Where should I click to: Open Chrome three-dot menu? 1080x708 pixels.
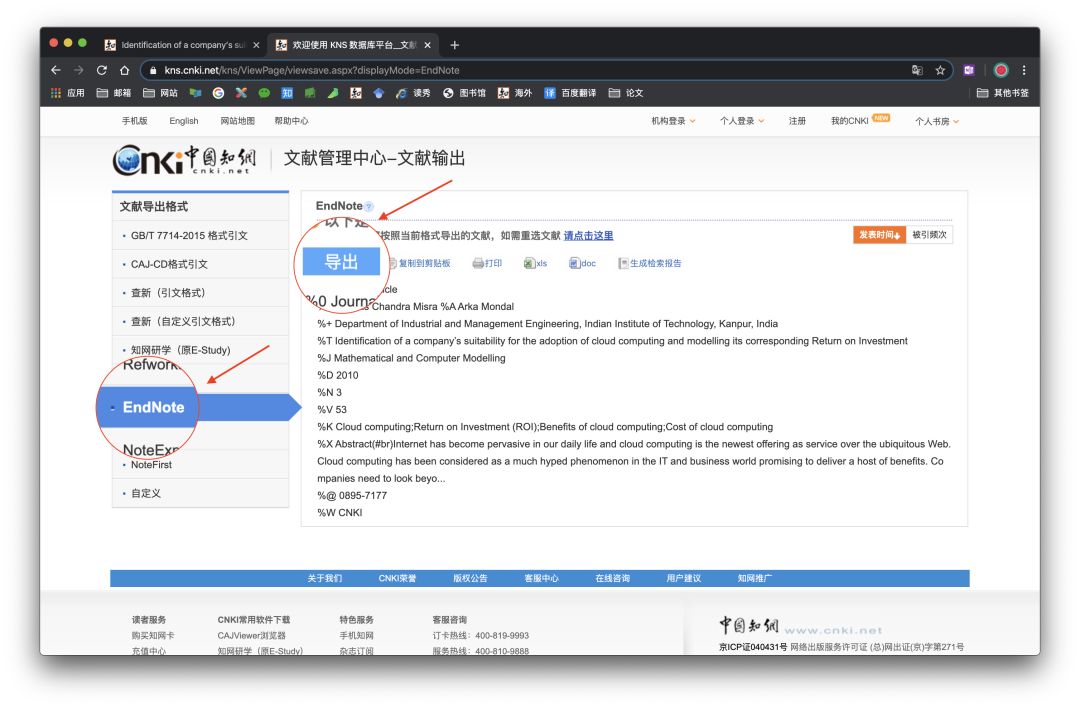click(x=1024, y=70)
